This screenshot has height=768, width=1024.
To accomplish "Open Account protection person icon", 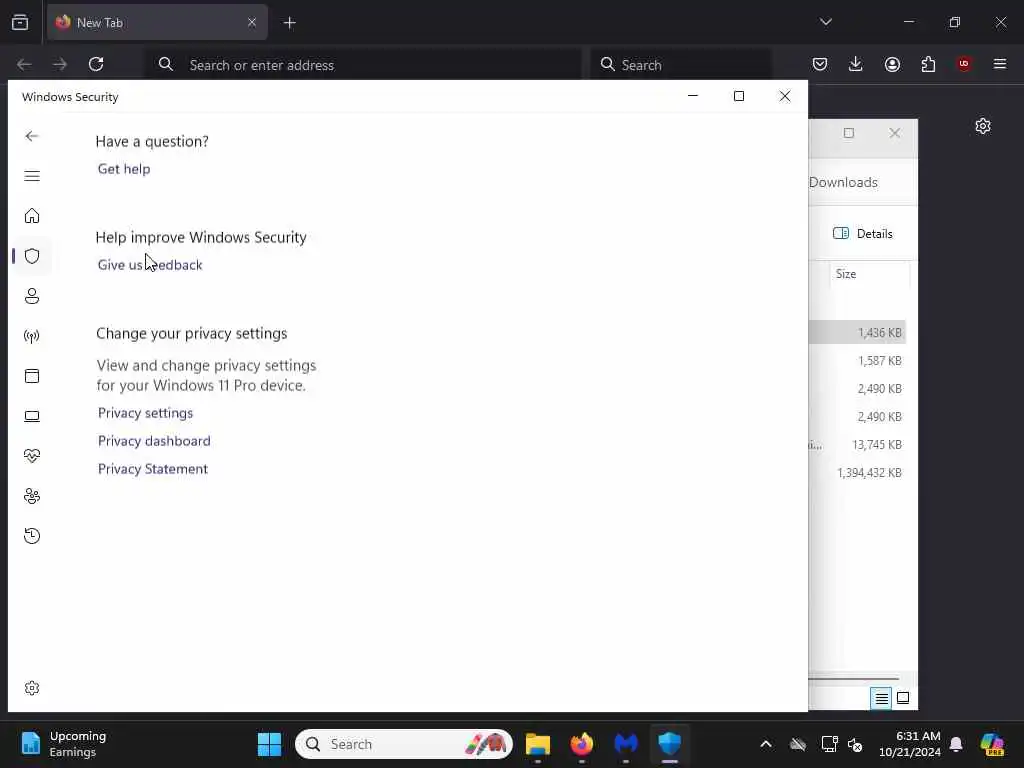I will [x=31, y=296].
